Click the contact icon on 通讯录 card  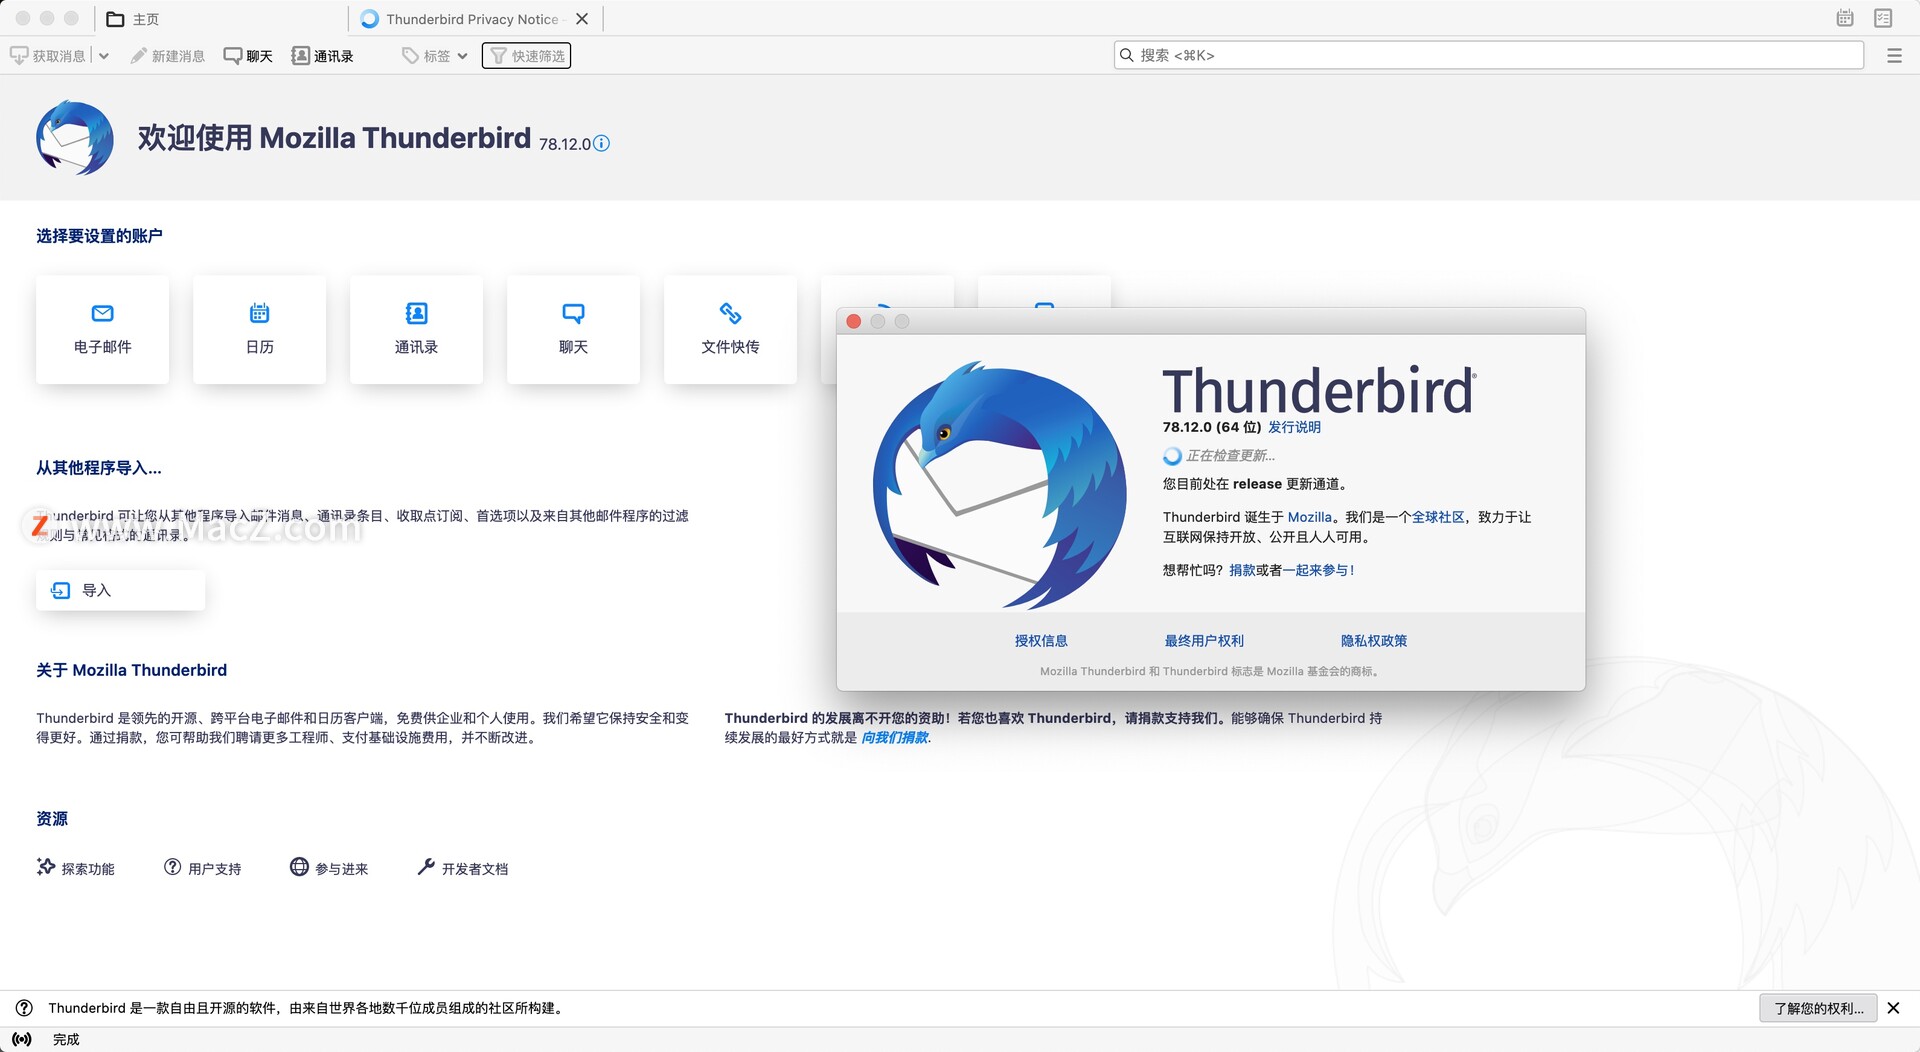416,313
